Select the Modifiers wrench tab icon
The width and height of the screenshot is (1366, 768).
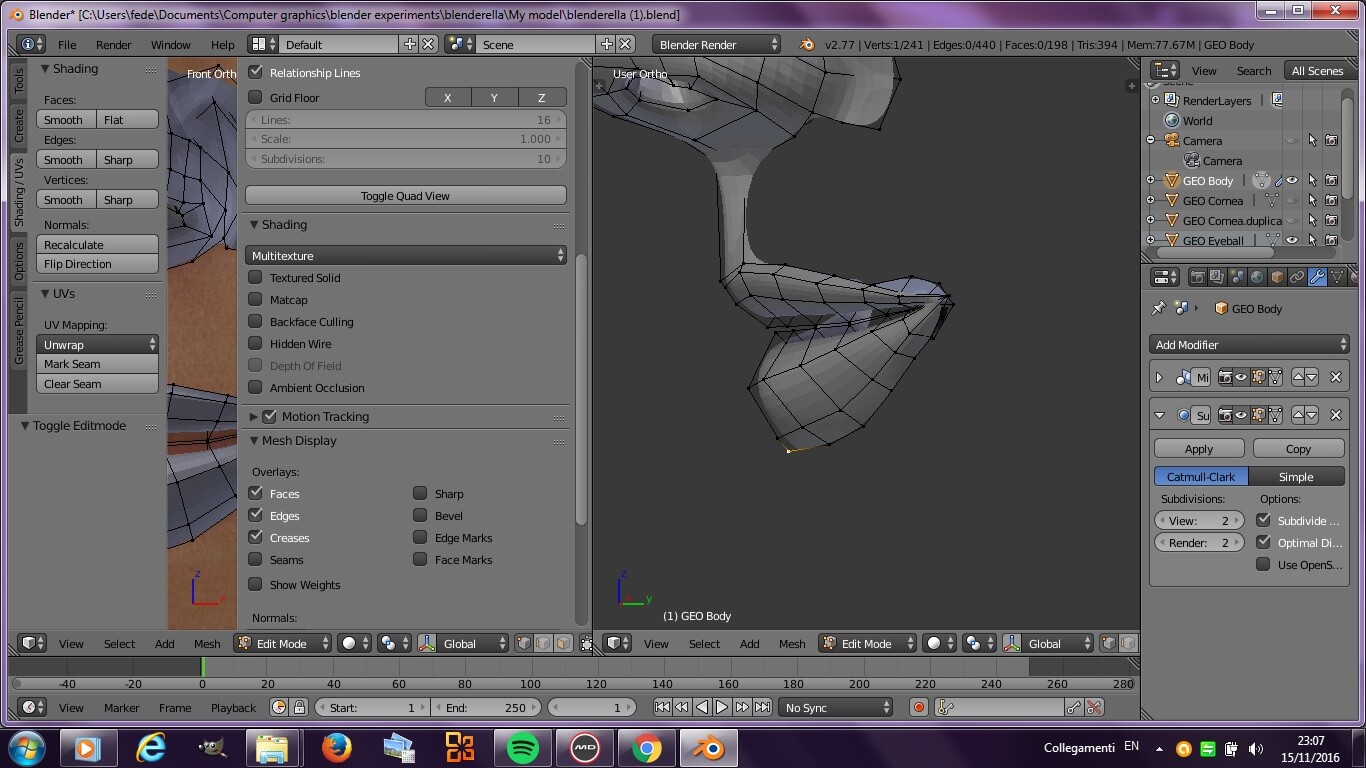[1317, 277]
